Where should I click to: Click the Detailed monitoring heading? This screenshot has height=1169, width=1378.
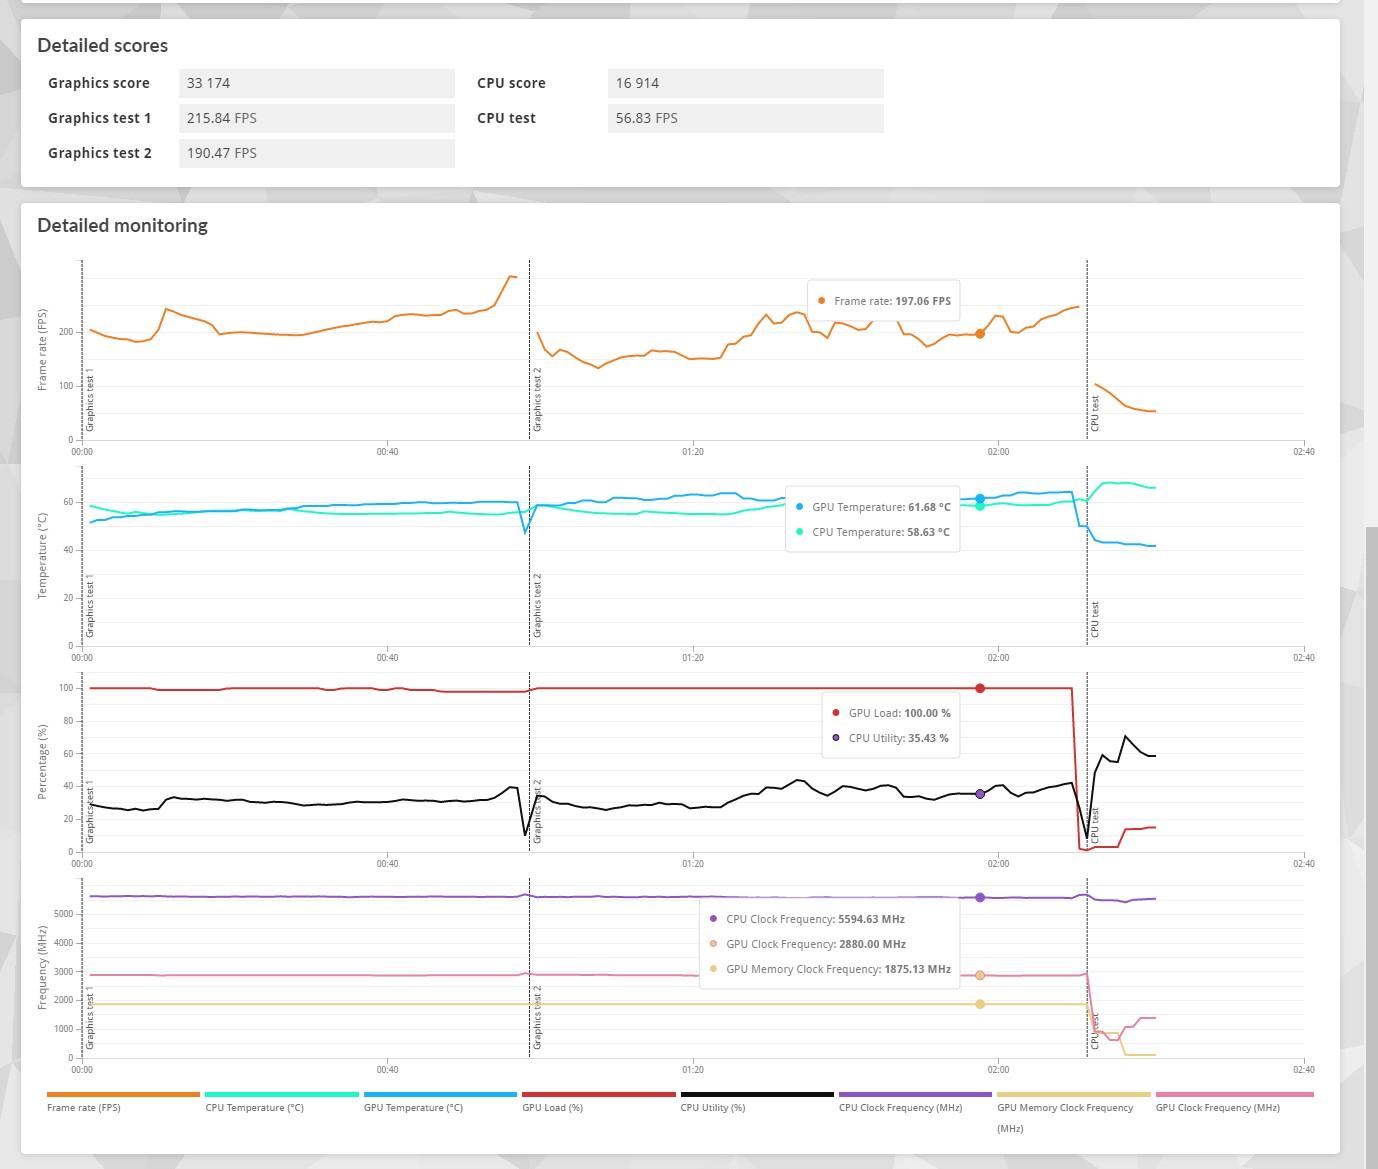(122, 226)
